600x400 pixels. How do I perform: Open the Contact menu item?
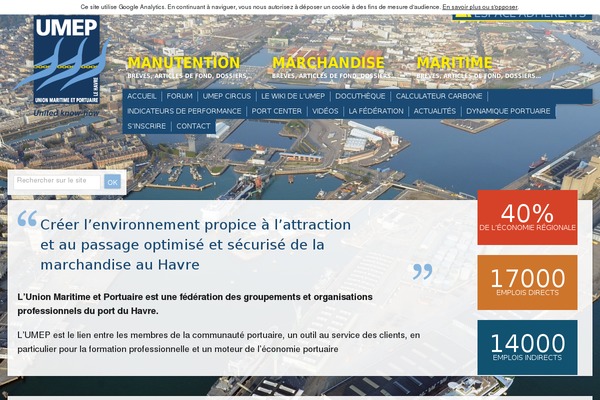click(x=193, y=126)
